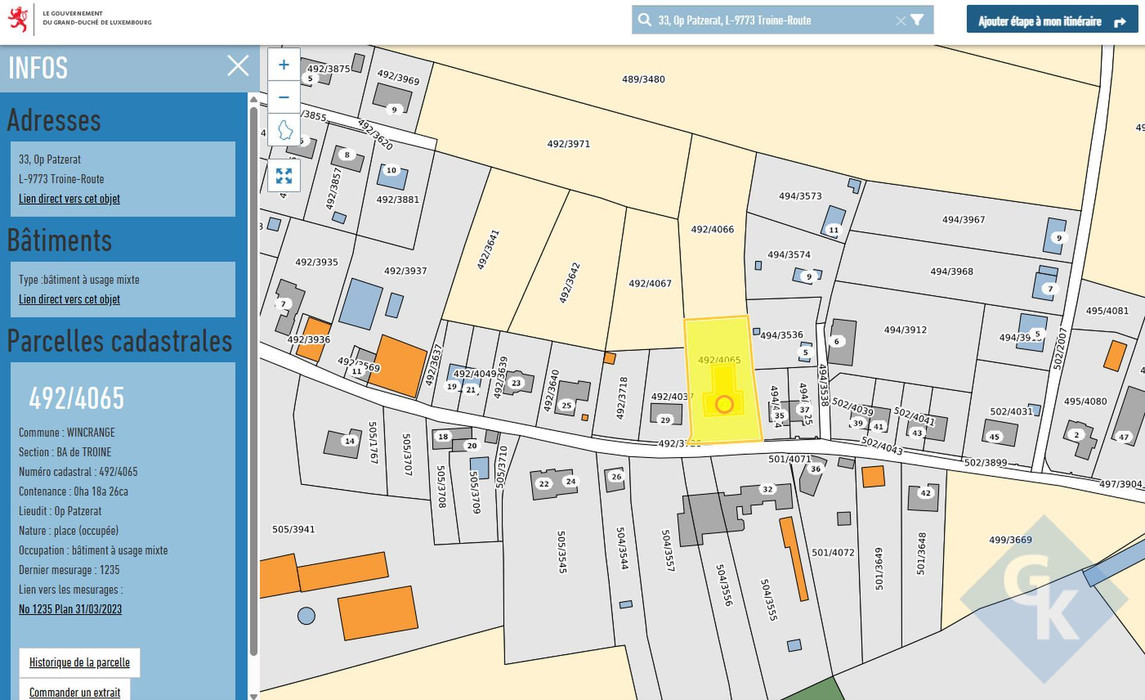This screenshot has width=1145, height=700.
Task: Open search filter options funnel
Action: [x=917, y=20]
